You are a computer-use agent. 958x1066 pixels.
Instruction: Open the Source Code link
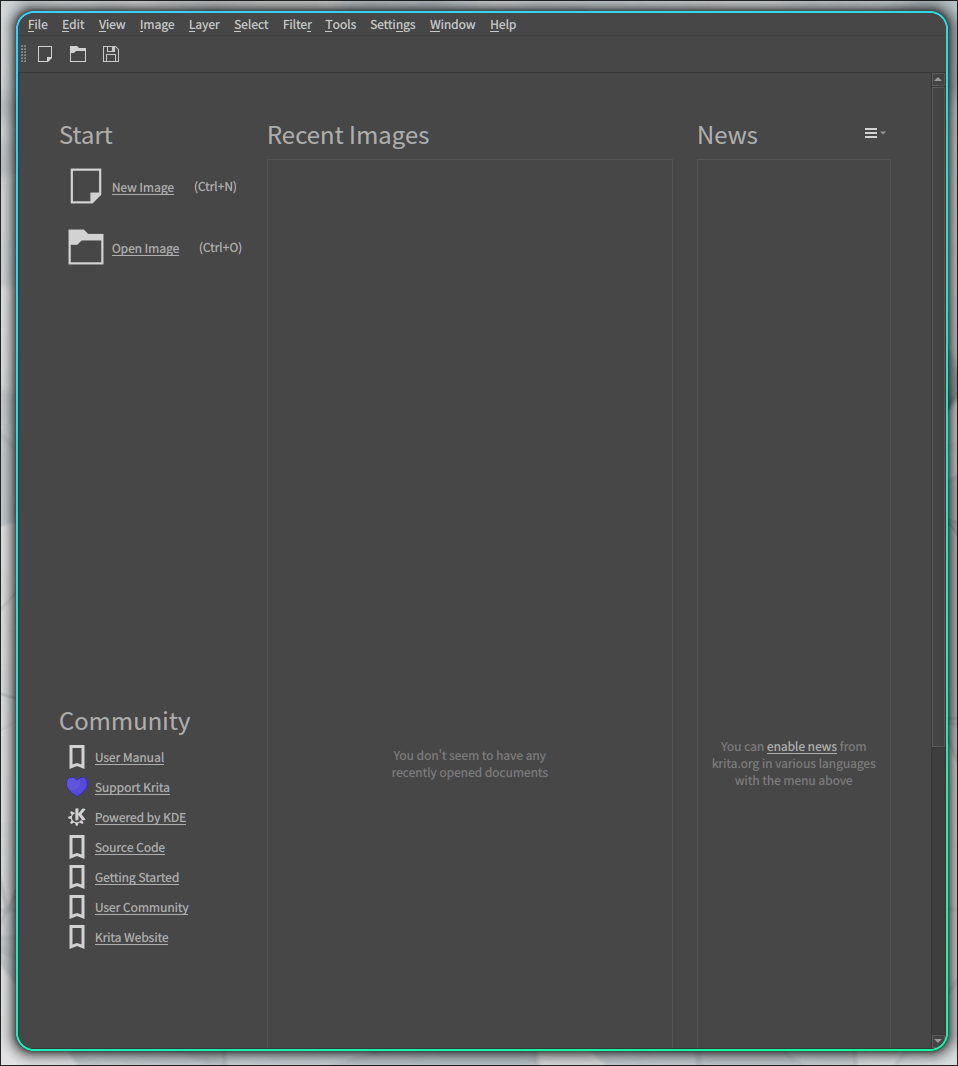(x=130, y=847)
